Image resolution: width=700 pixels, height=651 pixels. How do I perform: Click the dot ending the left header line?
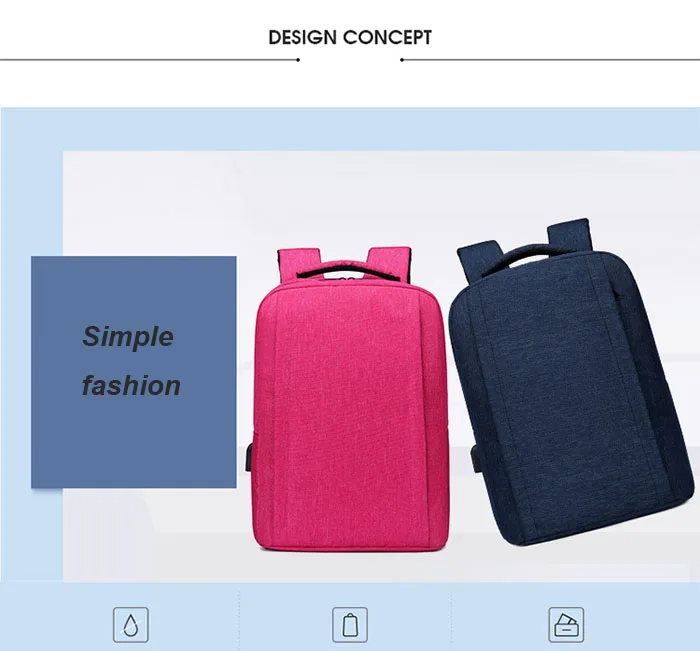298,59
